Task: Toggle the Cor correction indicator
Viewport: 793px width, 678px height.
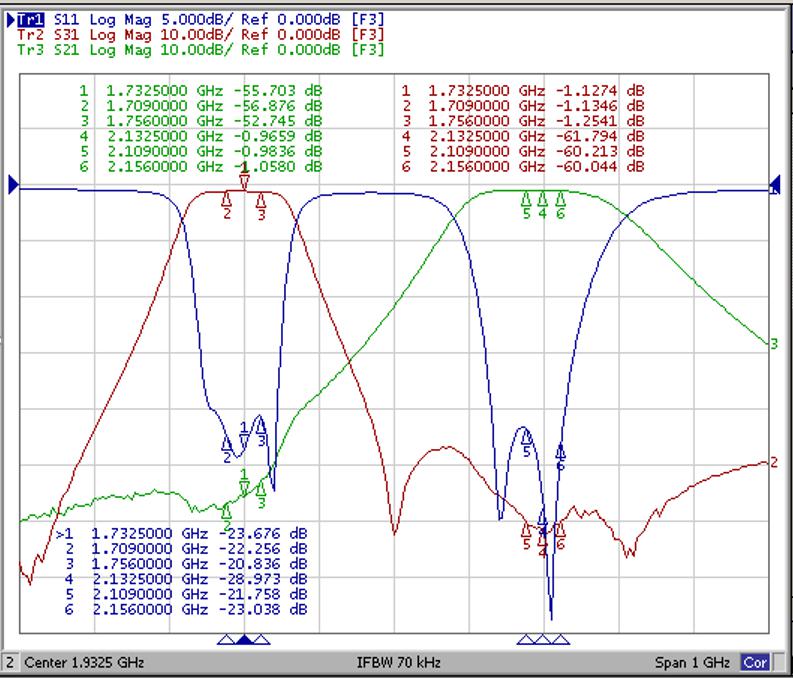Action: coord(755,663)
